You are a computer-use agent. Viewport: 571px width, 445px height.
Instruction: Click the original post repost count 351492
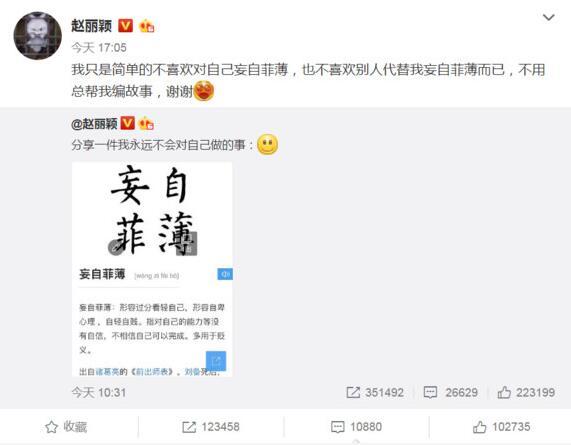[375, 392]
